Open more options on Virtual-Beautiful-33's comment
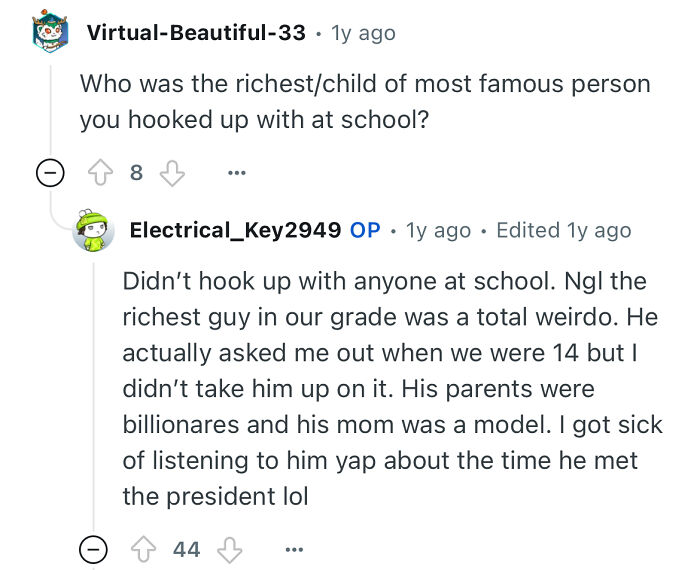This screenshot has height=570, width=700. 236,173
